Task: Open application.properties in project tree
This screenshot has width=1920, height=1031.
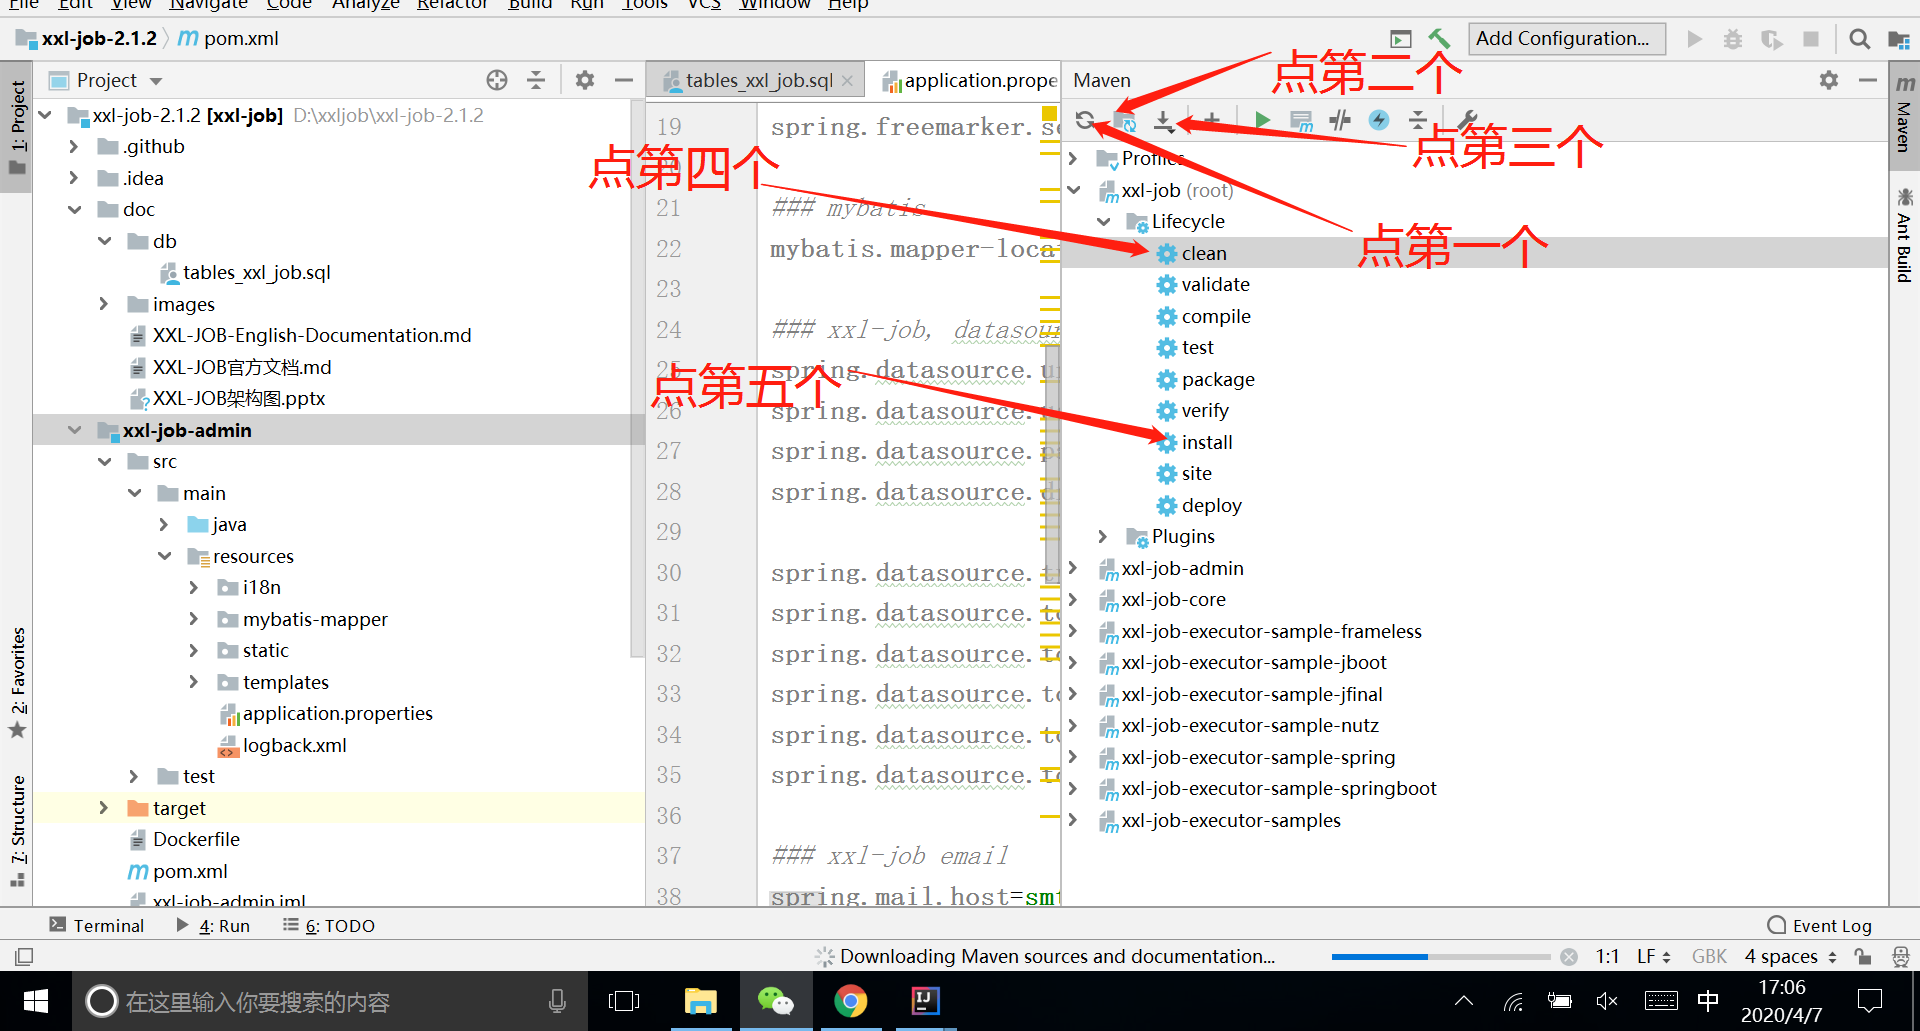Action: [x=326, y=714]
